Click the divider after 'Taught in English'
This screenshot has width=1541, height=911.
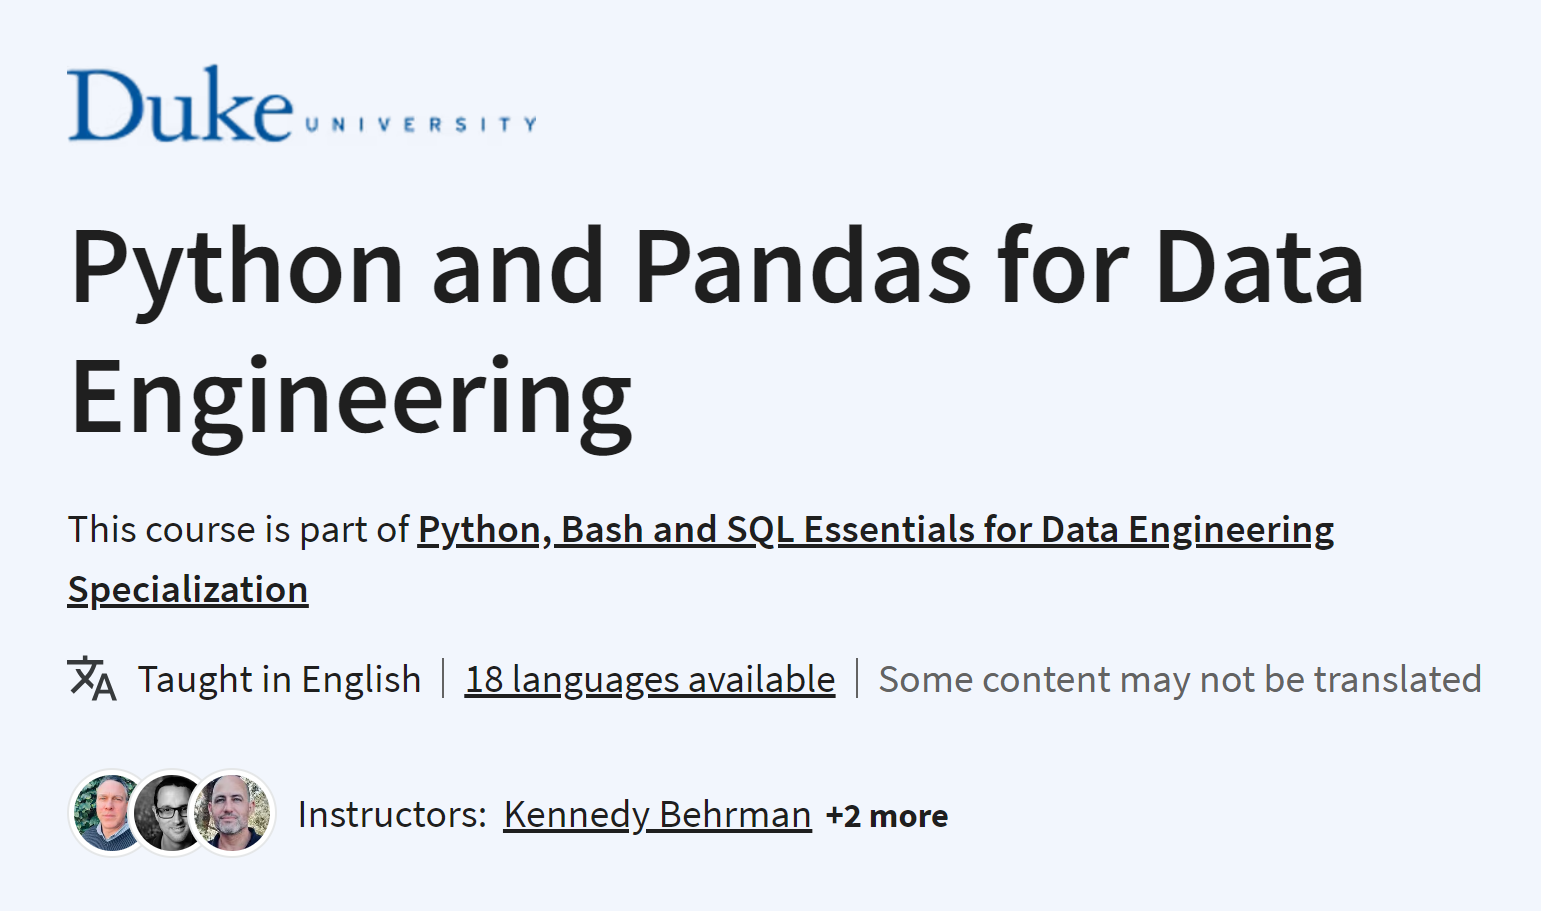(x=443, y=679)
